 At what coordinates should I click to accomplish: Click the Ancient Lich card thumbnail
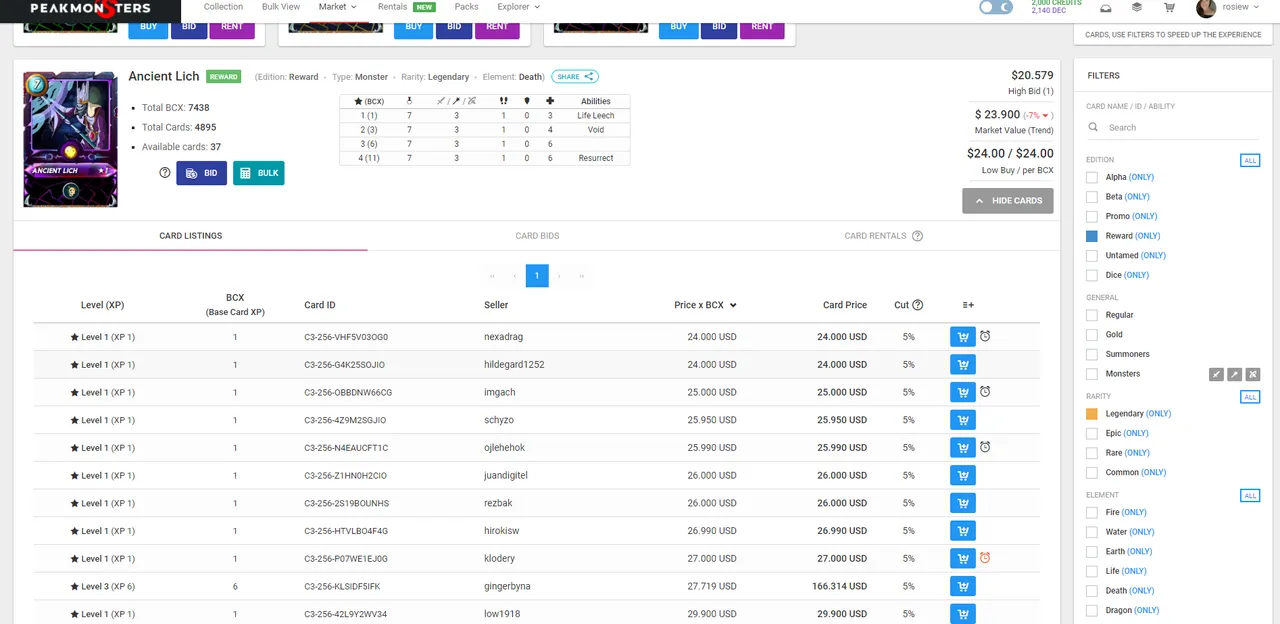70,139
